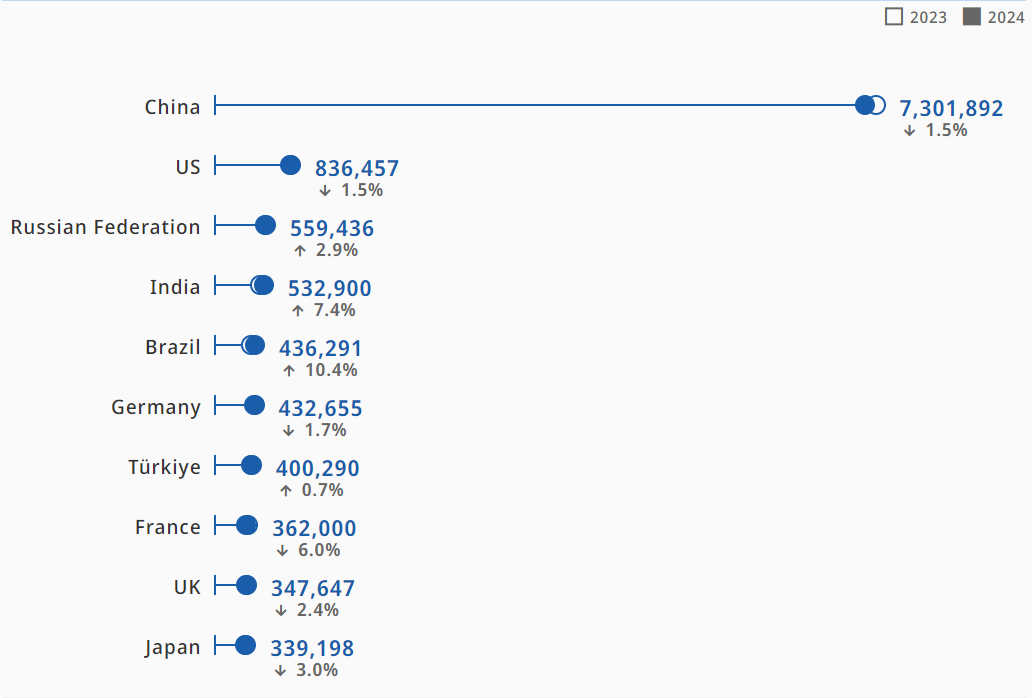The width and height of the screenshot is (1032, 698).
Task: Click the US data point marker
Action: (290, 165)
